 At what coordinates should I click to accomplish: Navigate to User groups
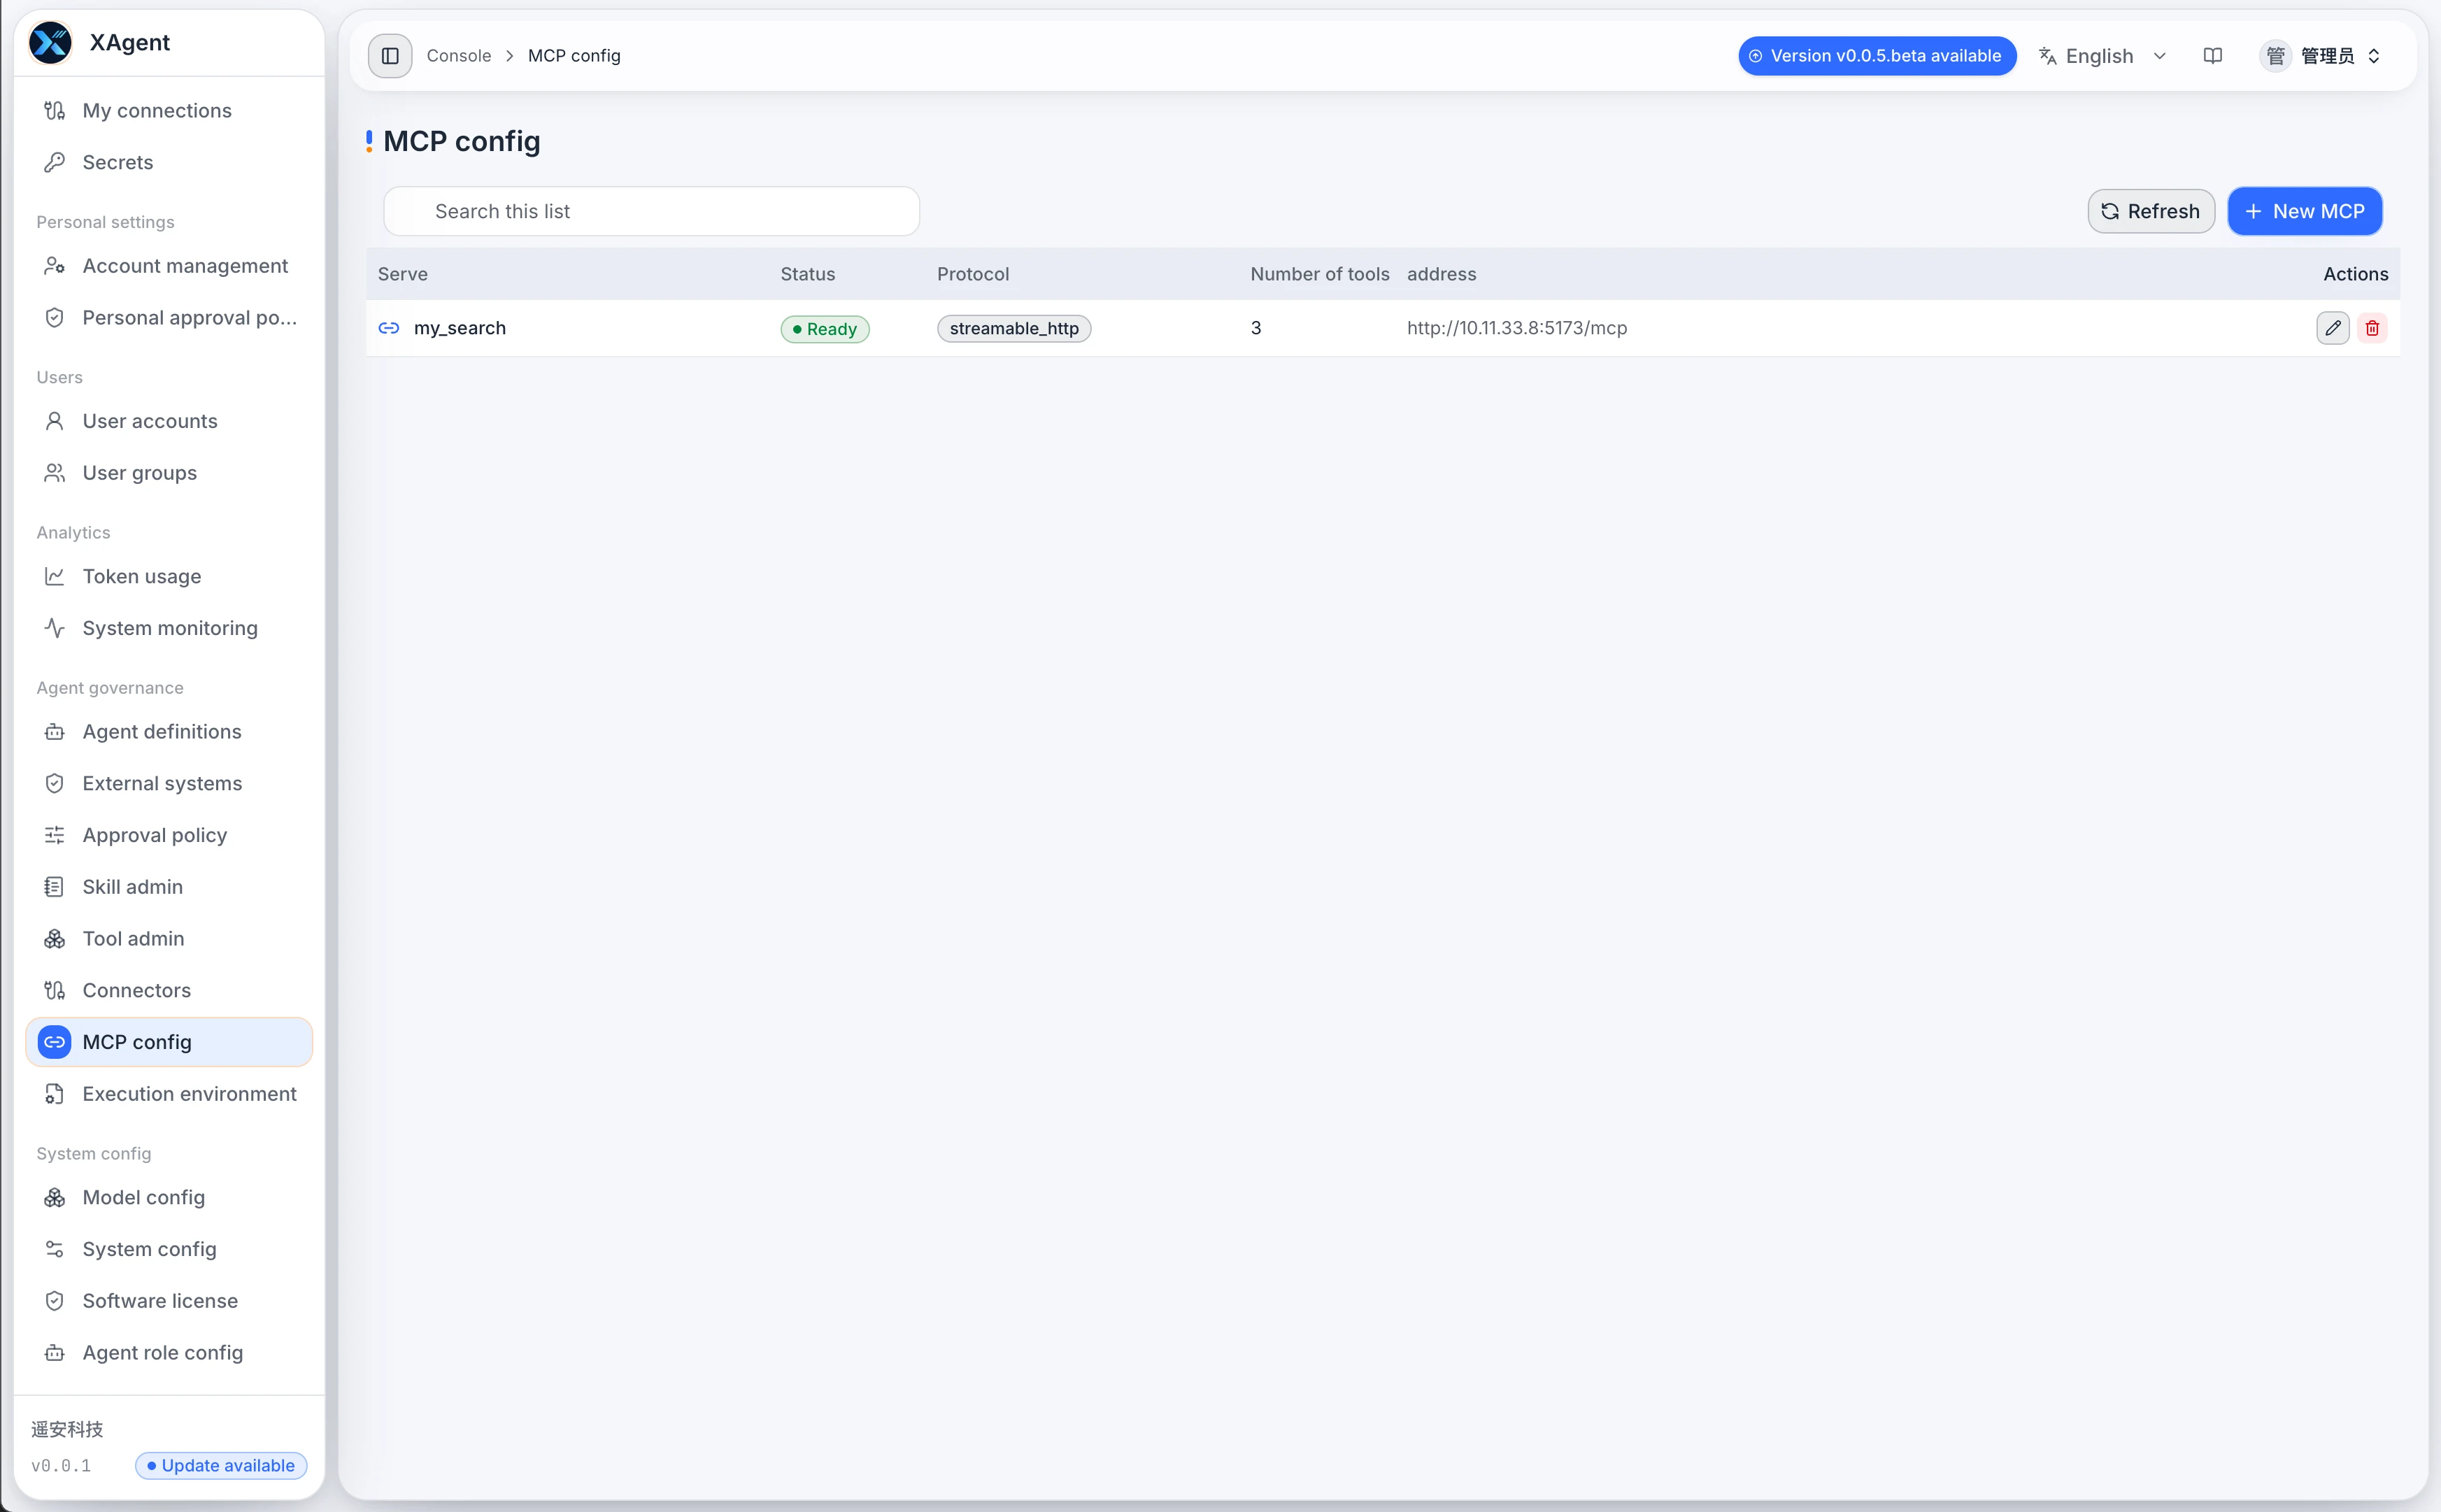click(x=169, y=473)
